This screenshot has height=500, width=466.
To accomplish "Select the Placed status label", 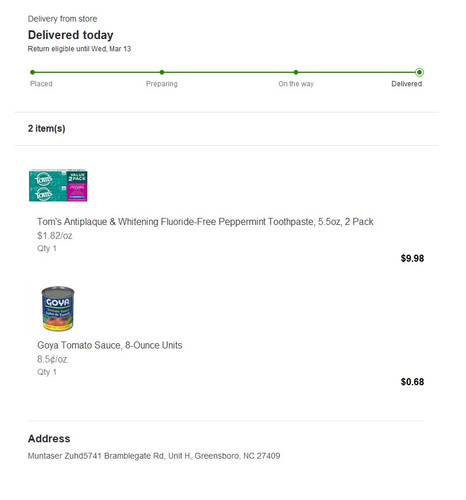I will (x=41, y=84).
